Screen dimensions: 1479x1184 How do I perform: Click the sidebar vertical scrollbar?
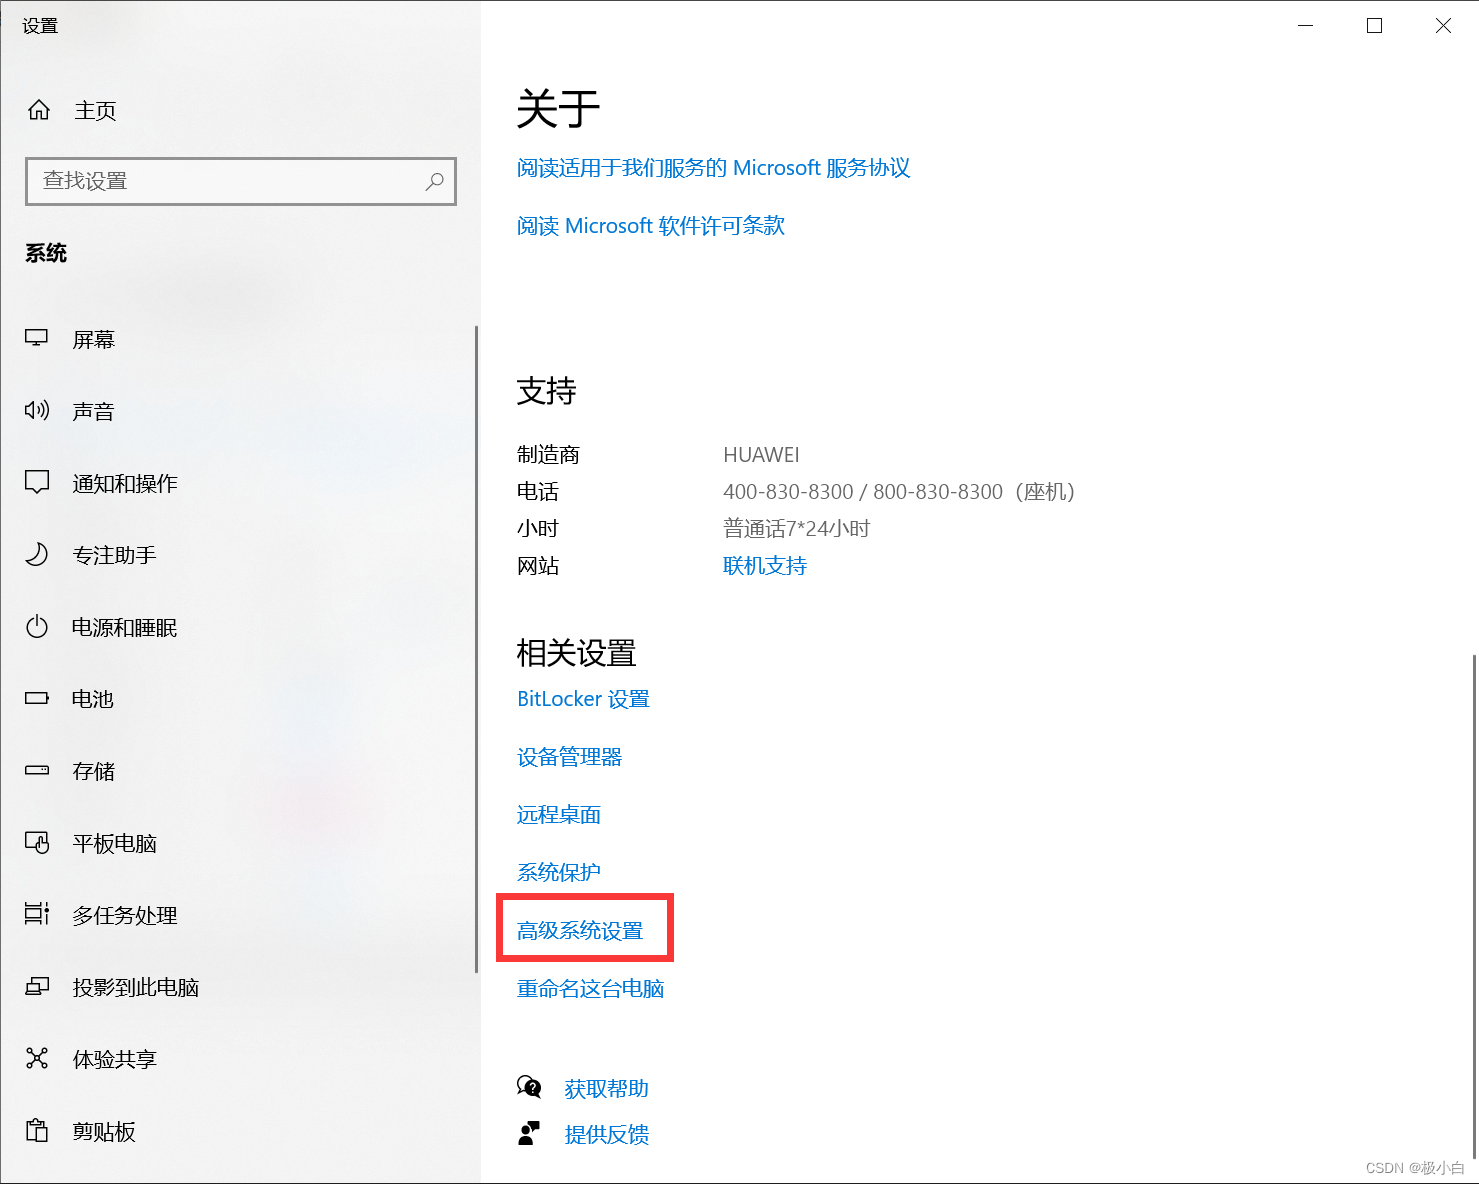point(476,649)
